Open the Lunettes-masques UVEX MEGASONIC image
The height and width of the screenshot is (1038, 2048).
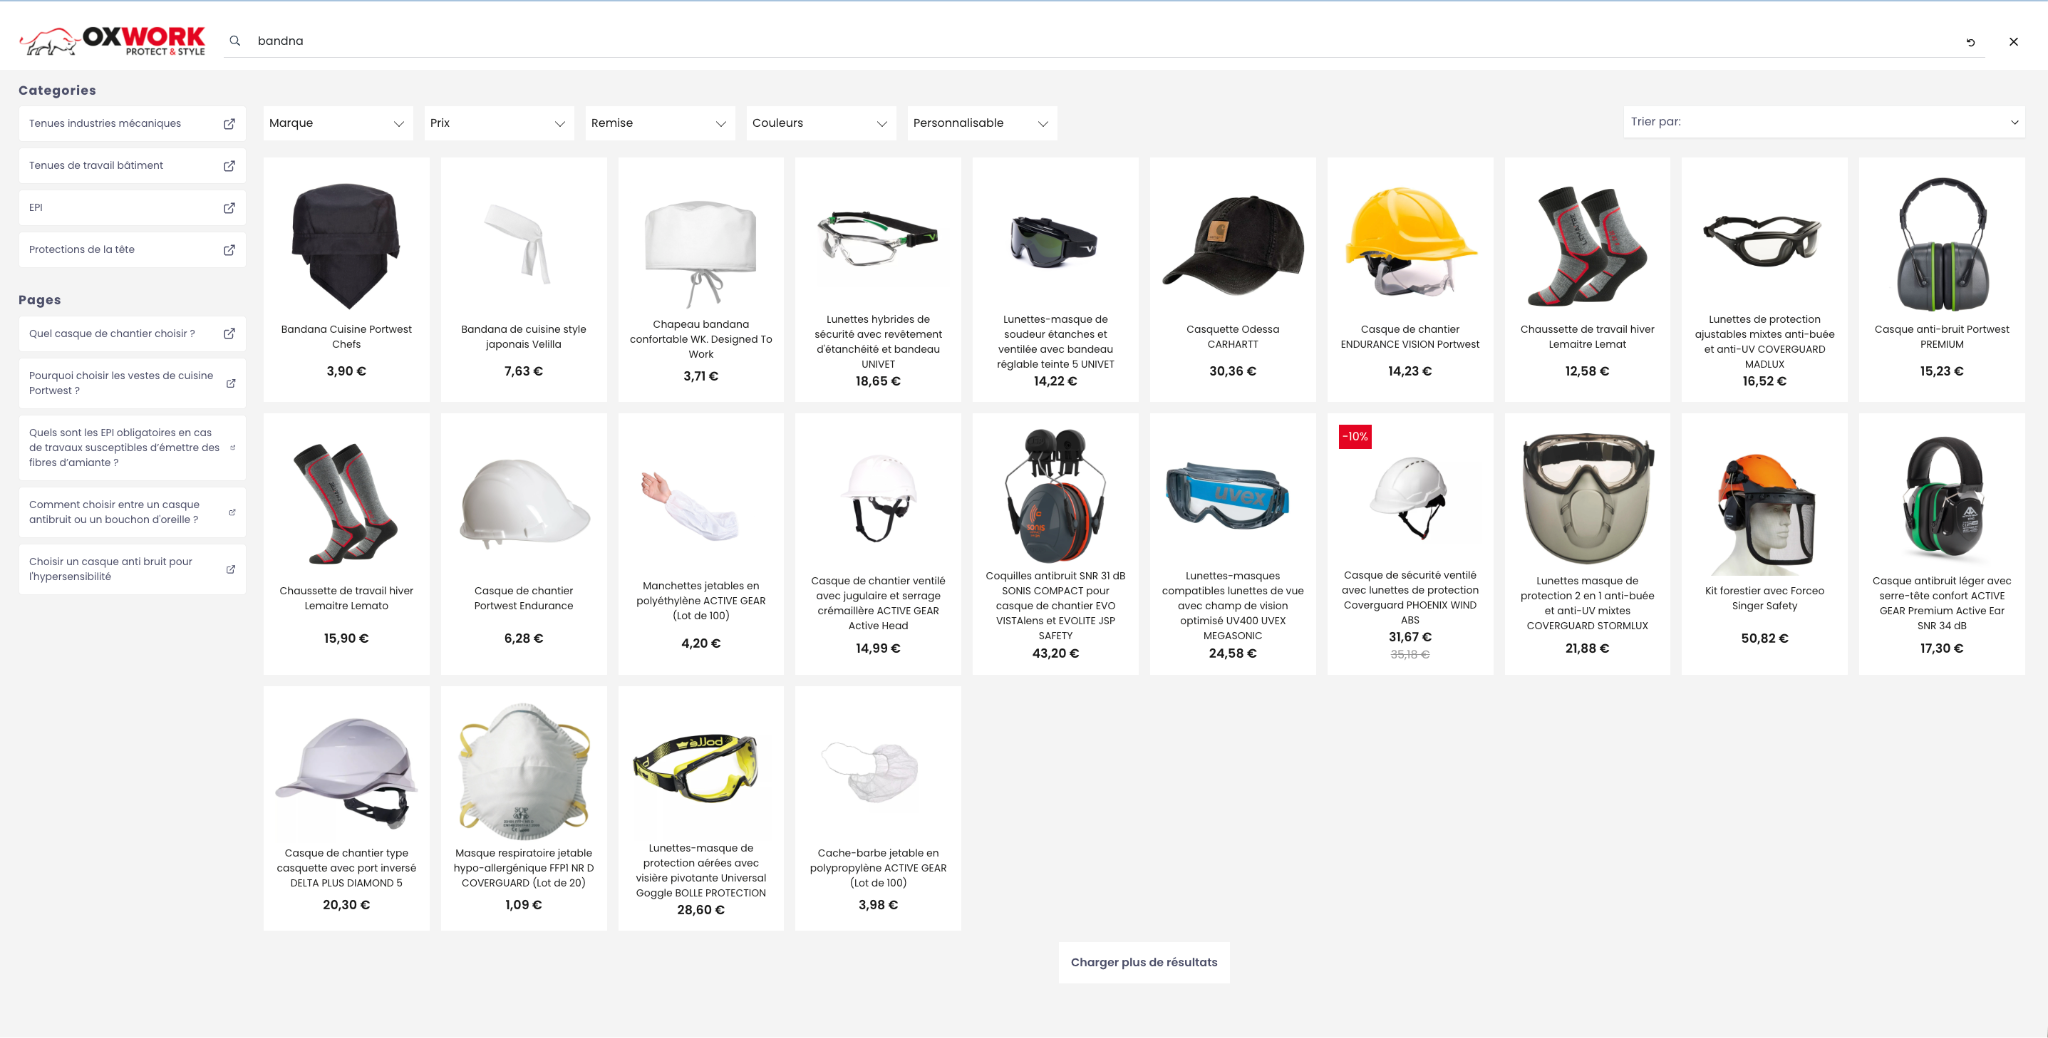tap(1228, 496)
